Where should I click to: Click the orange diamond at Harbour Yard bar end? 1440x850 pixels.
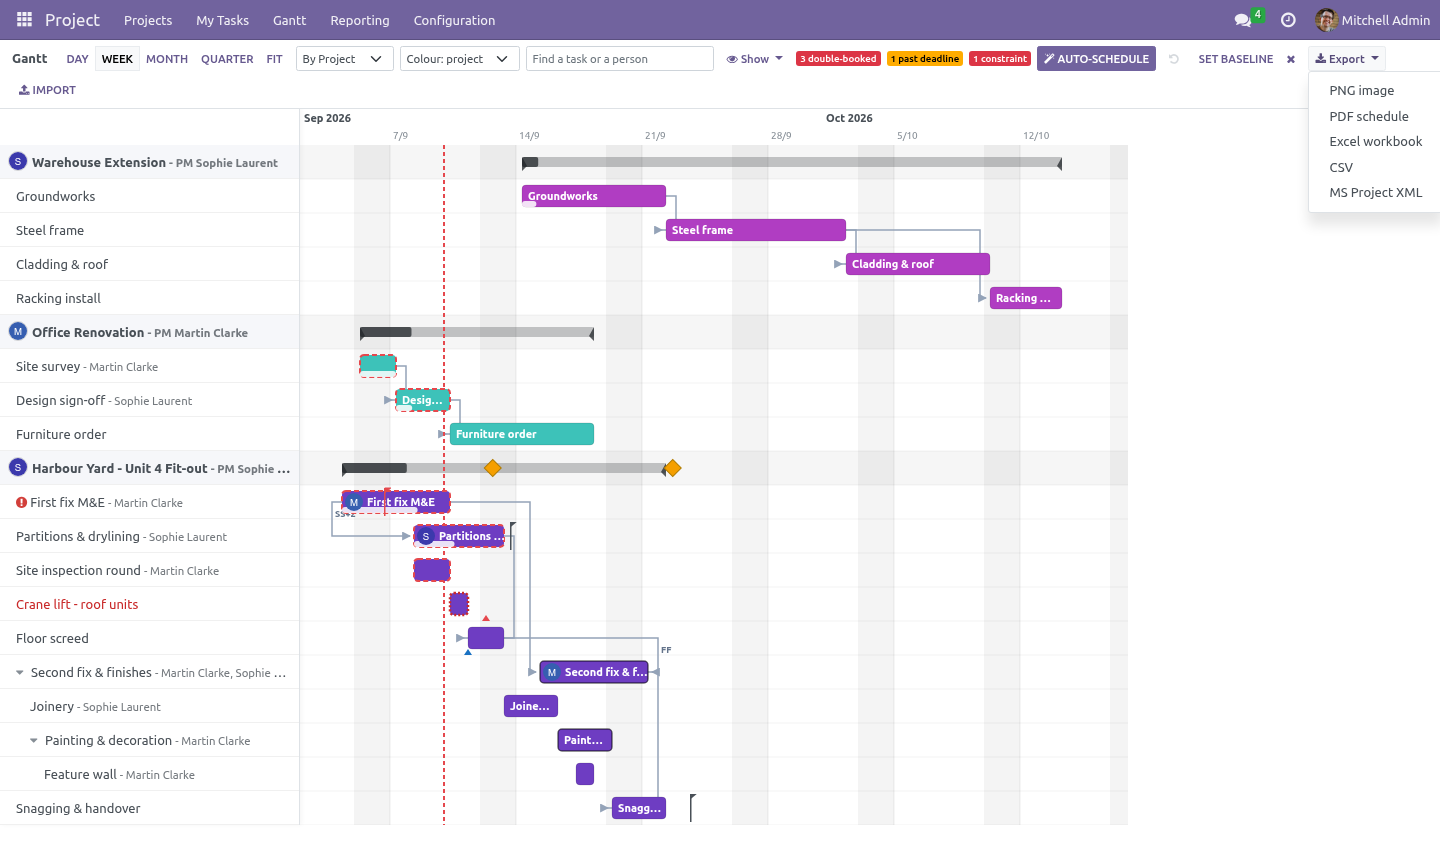pyautogui.click(x=673, y=468)
